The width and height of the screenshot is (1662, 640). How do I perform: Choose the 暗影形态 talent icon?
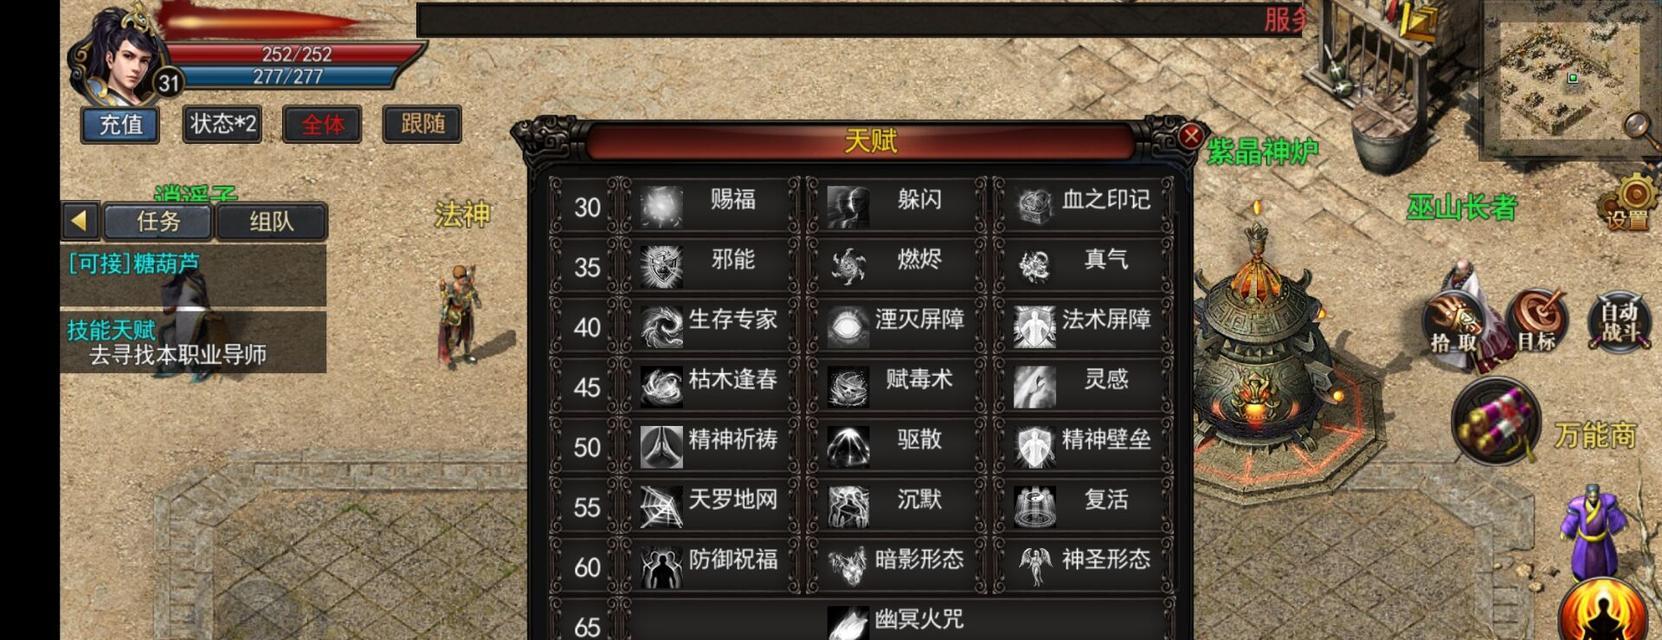pyautogui.click(x=848, y=566)
